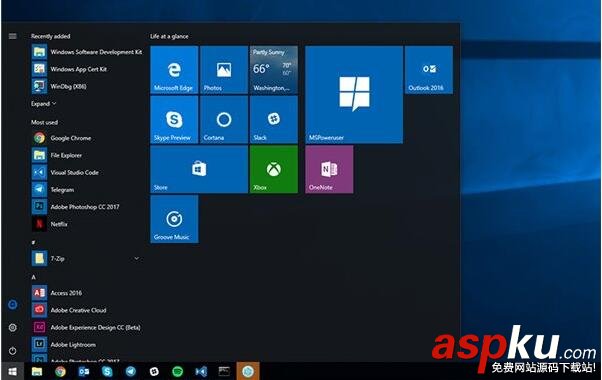
Task: Expand the 7-Zip folder chevron
Action: pos(137,259)
